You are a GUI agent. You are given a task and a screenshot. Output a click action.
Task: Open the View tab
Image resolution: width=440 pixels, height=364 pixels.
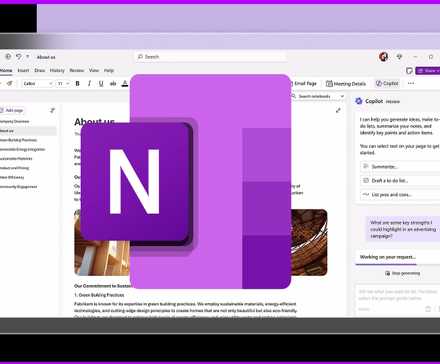click(94, 70)
